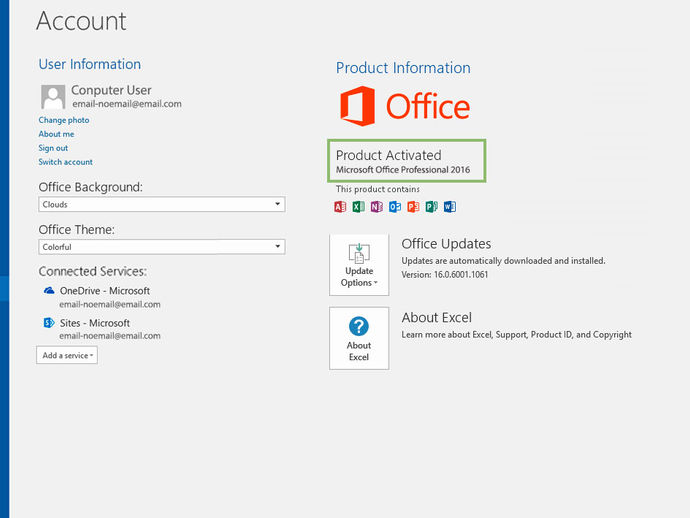Click the Switch account link
The image size is (690, 518).
point(66,162)
